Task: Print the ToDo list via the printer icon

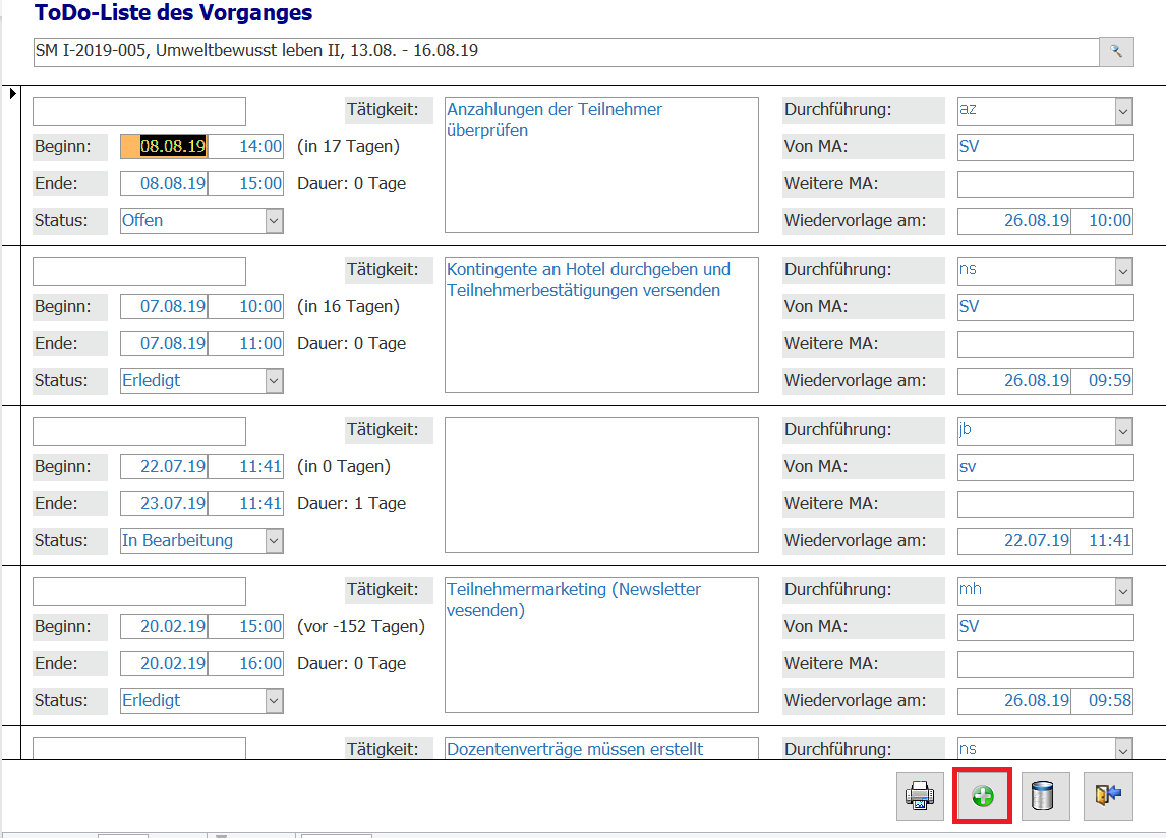Action: coord(920,796)
